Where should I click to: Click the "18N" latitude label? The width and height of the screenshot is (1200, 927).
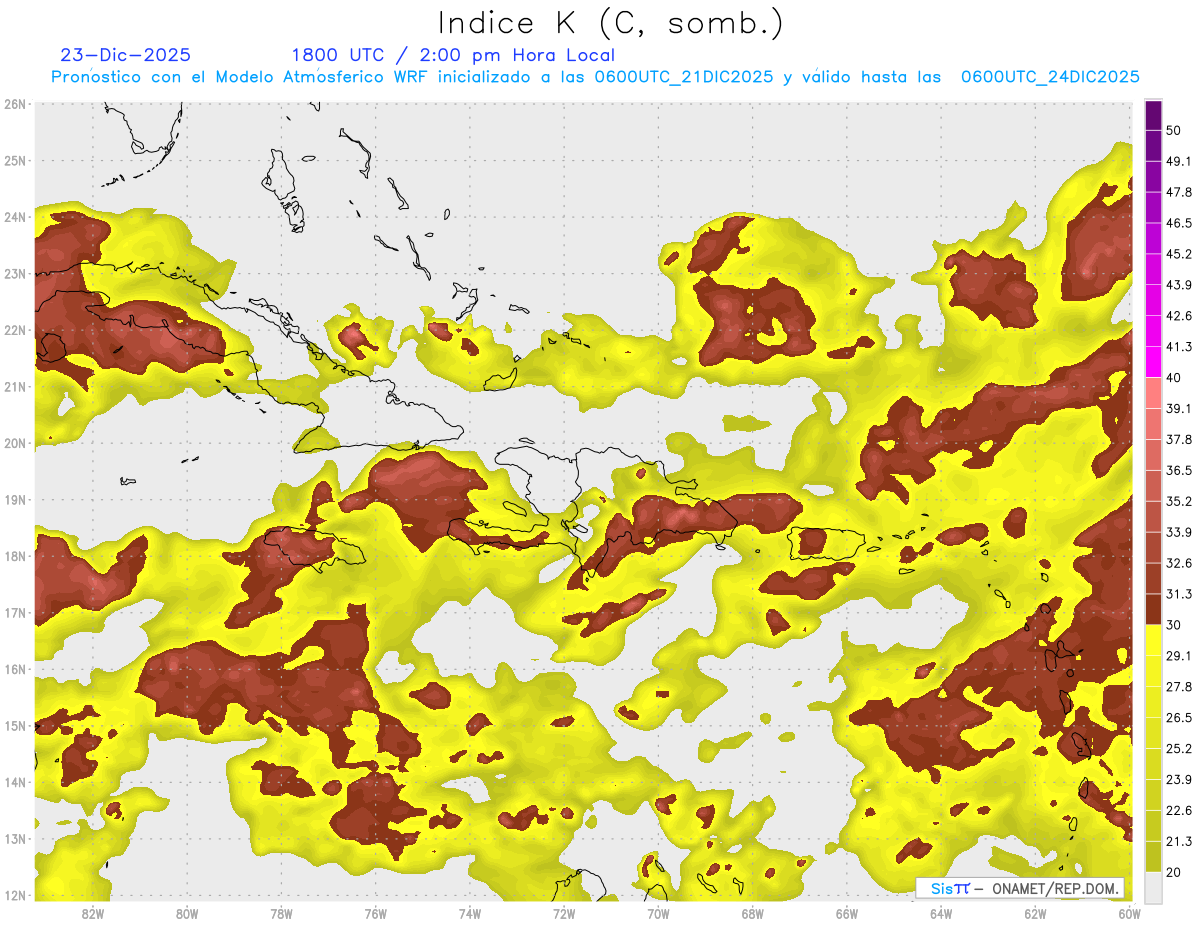[15, 556]
